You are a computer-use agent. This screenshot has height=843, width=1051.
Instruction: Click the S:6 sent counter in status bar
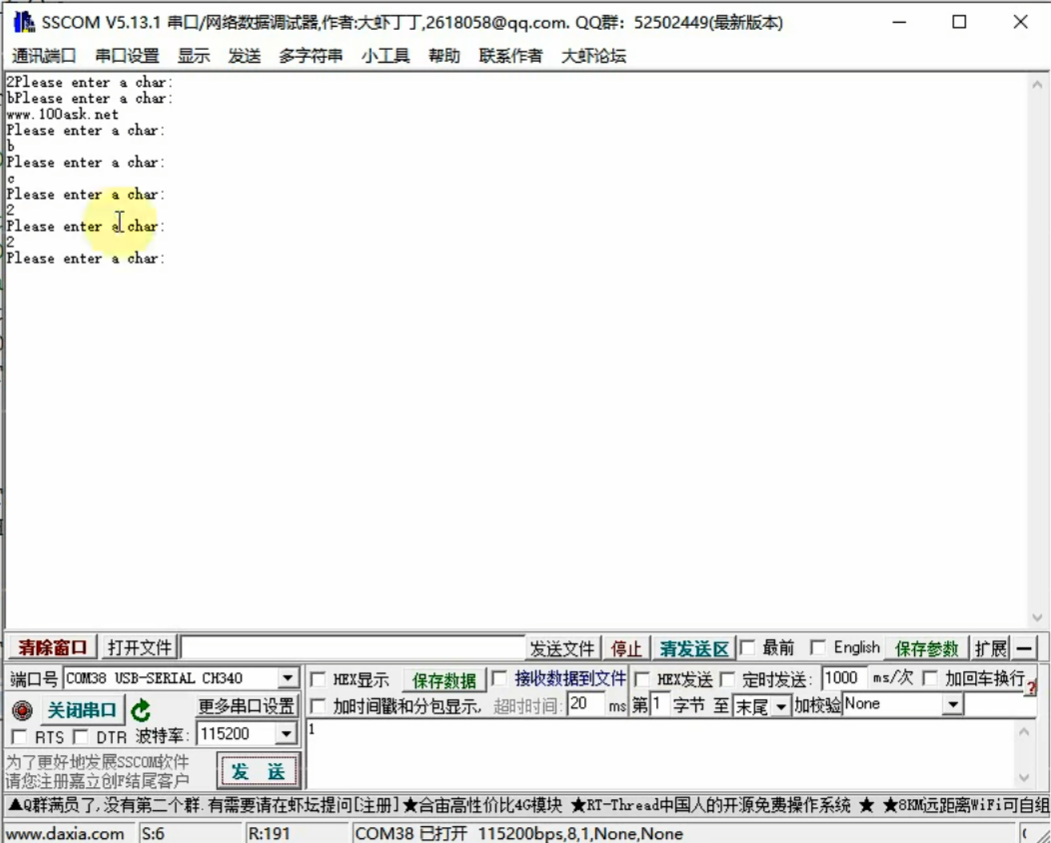(x=153, y=834)
